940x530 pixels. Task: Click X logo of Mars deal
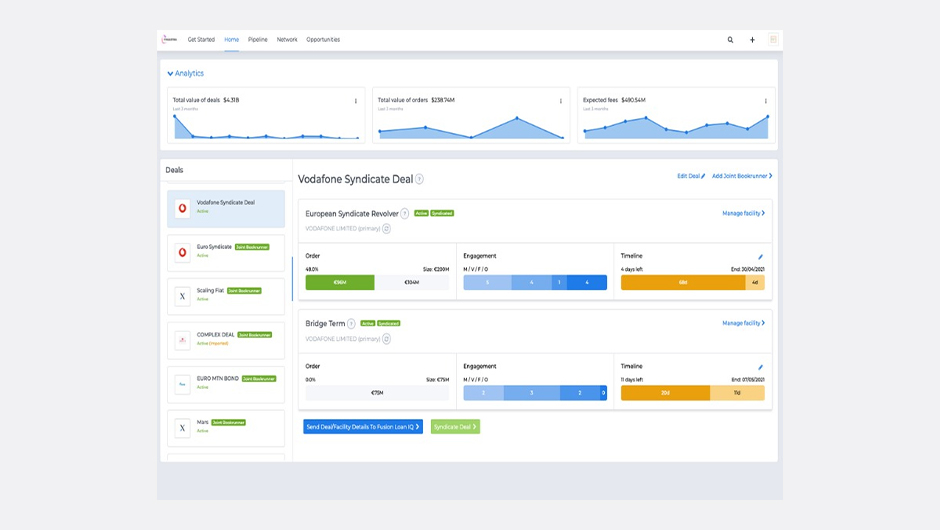tap(182, 428)
